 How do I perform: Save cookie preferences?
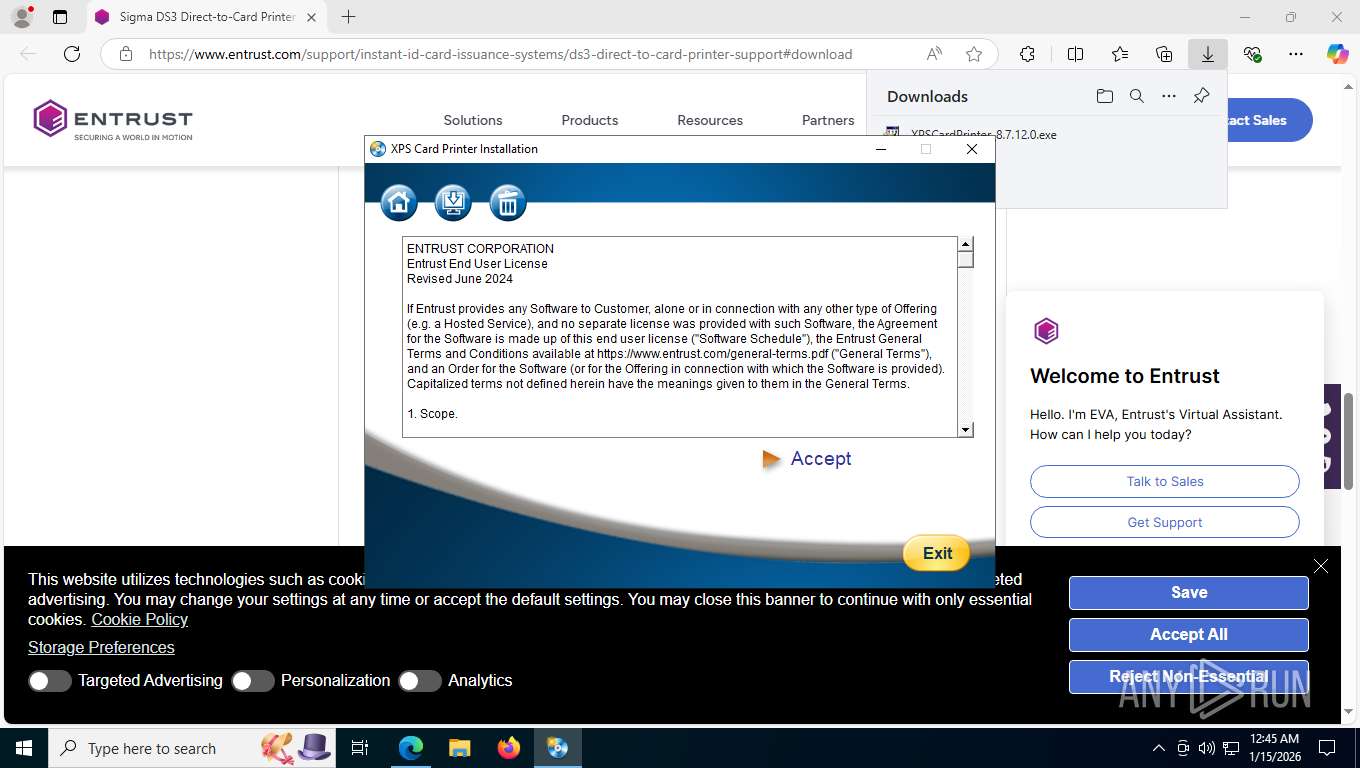1189,593
